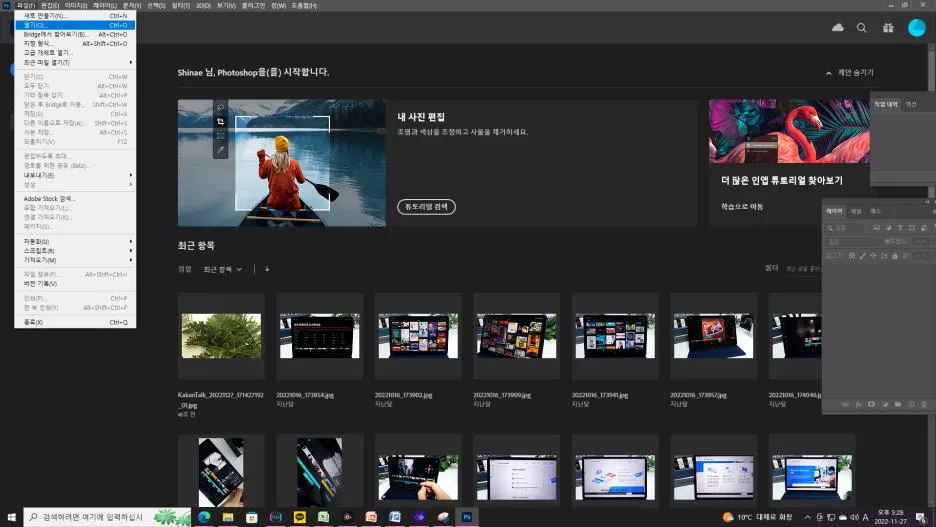Open the KakaoTalk fern image thumbnail
Viewport: 936px width, 527px height.
[221, 335]
